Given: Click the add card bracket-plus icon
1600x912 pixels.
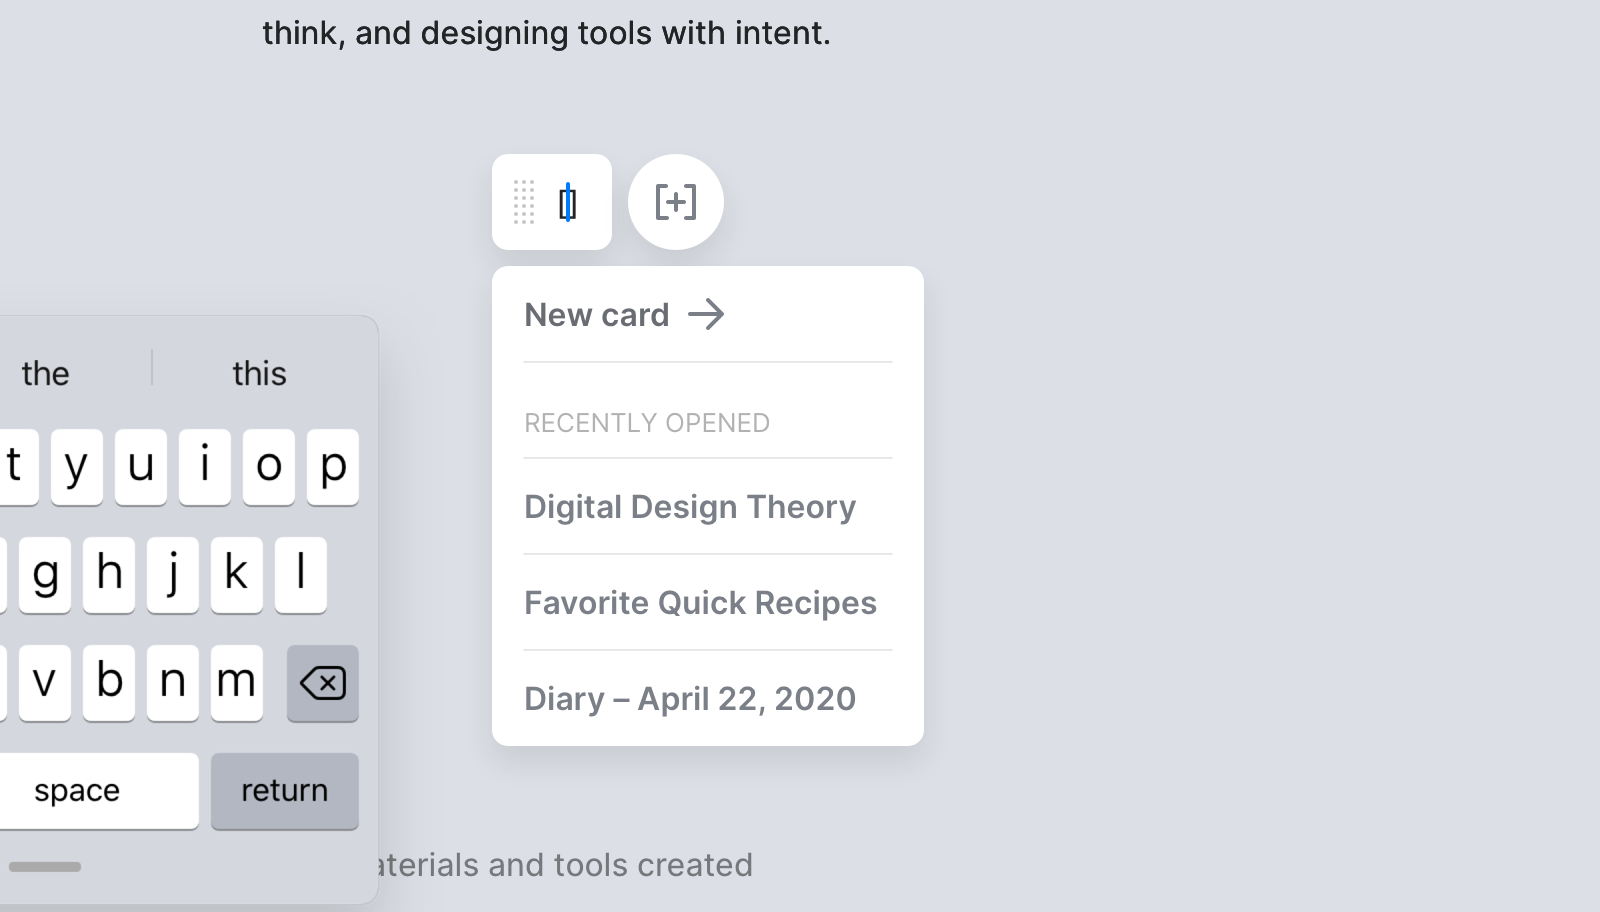Looking at the screenshot, I should point(676,202).
